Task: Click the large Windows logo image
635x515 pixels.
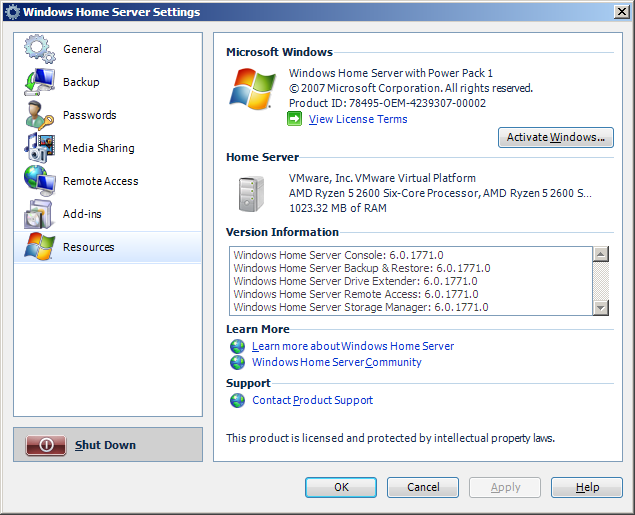Action: pyautogui.click(x=252, y=89)
